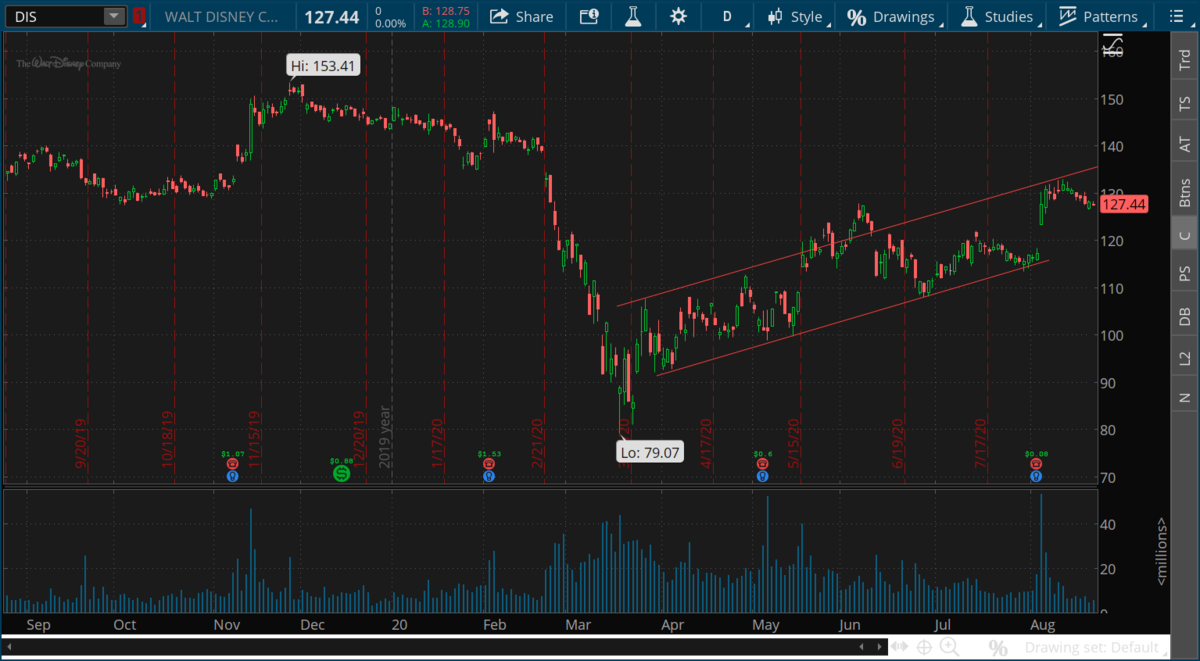Viewport: 1200px width, 661px height.
Task: Click the 6/19/20 expiration date marker
Action: 897,445
